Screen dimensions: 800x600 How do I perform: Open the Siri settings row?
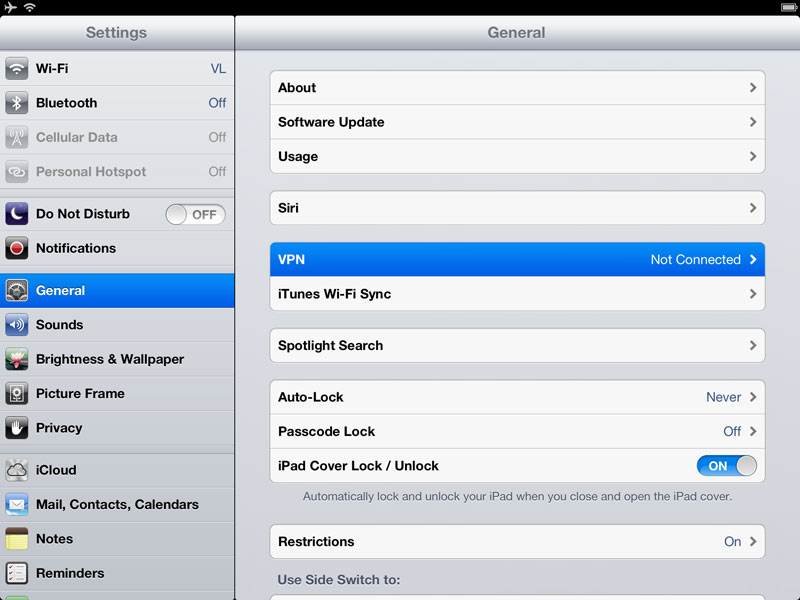coord(517,208)
